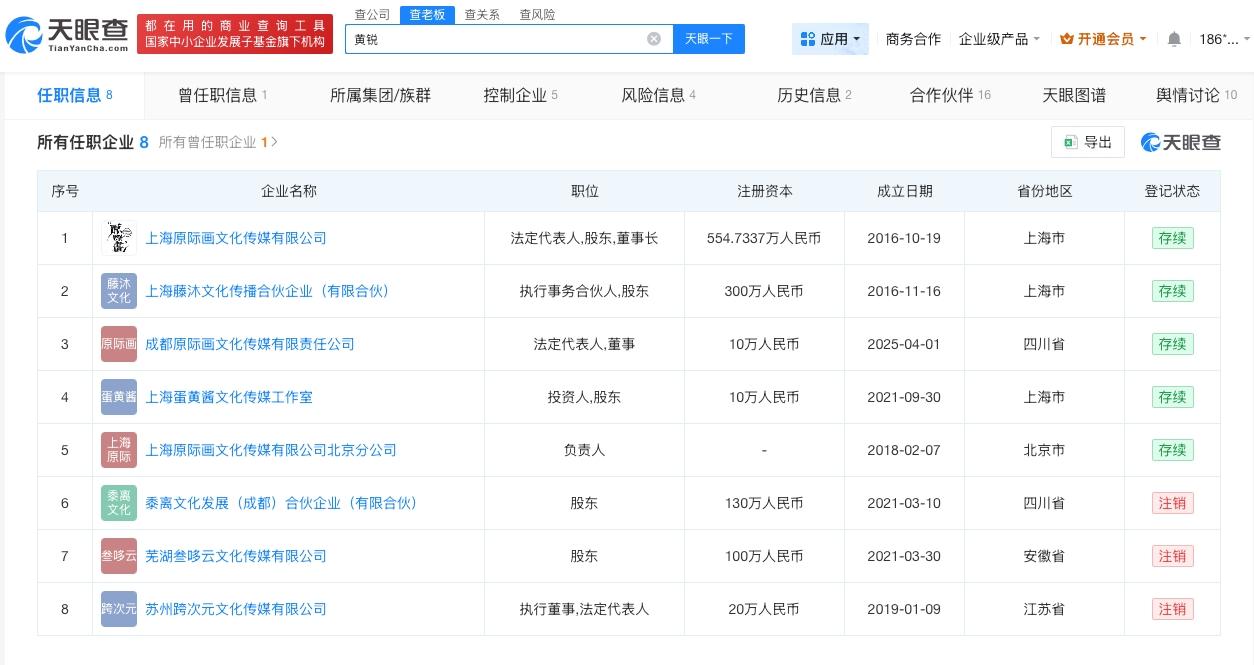The image size is (1254, 665).
Task: Open the 叁哆云 logo tile
Action: pyautogui.click(x=119, y=556)
